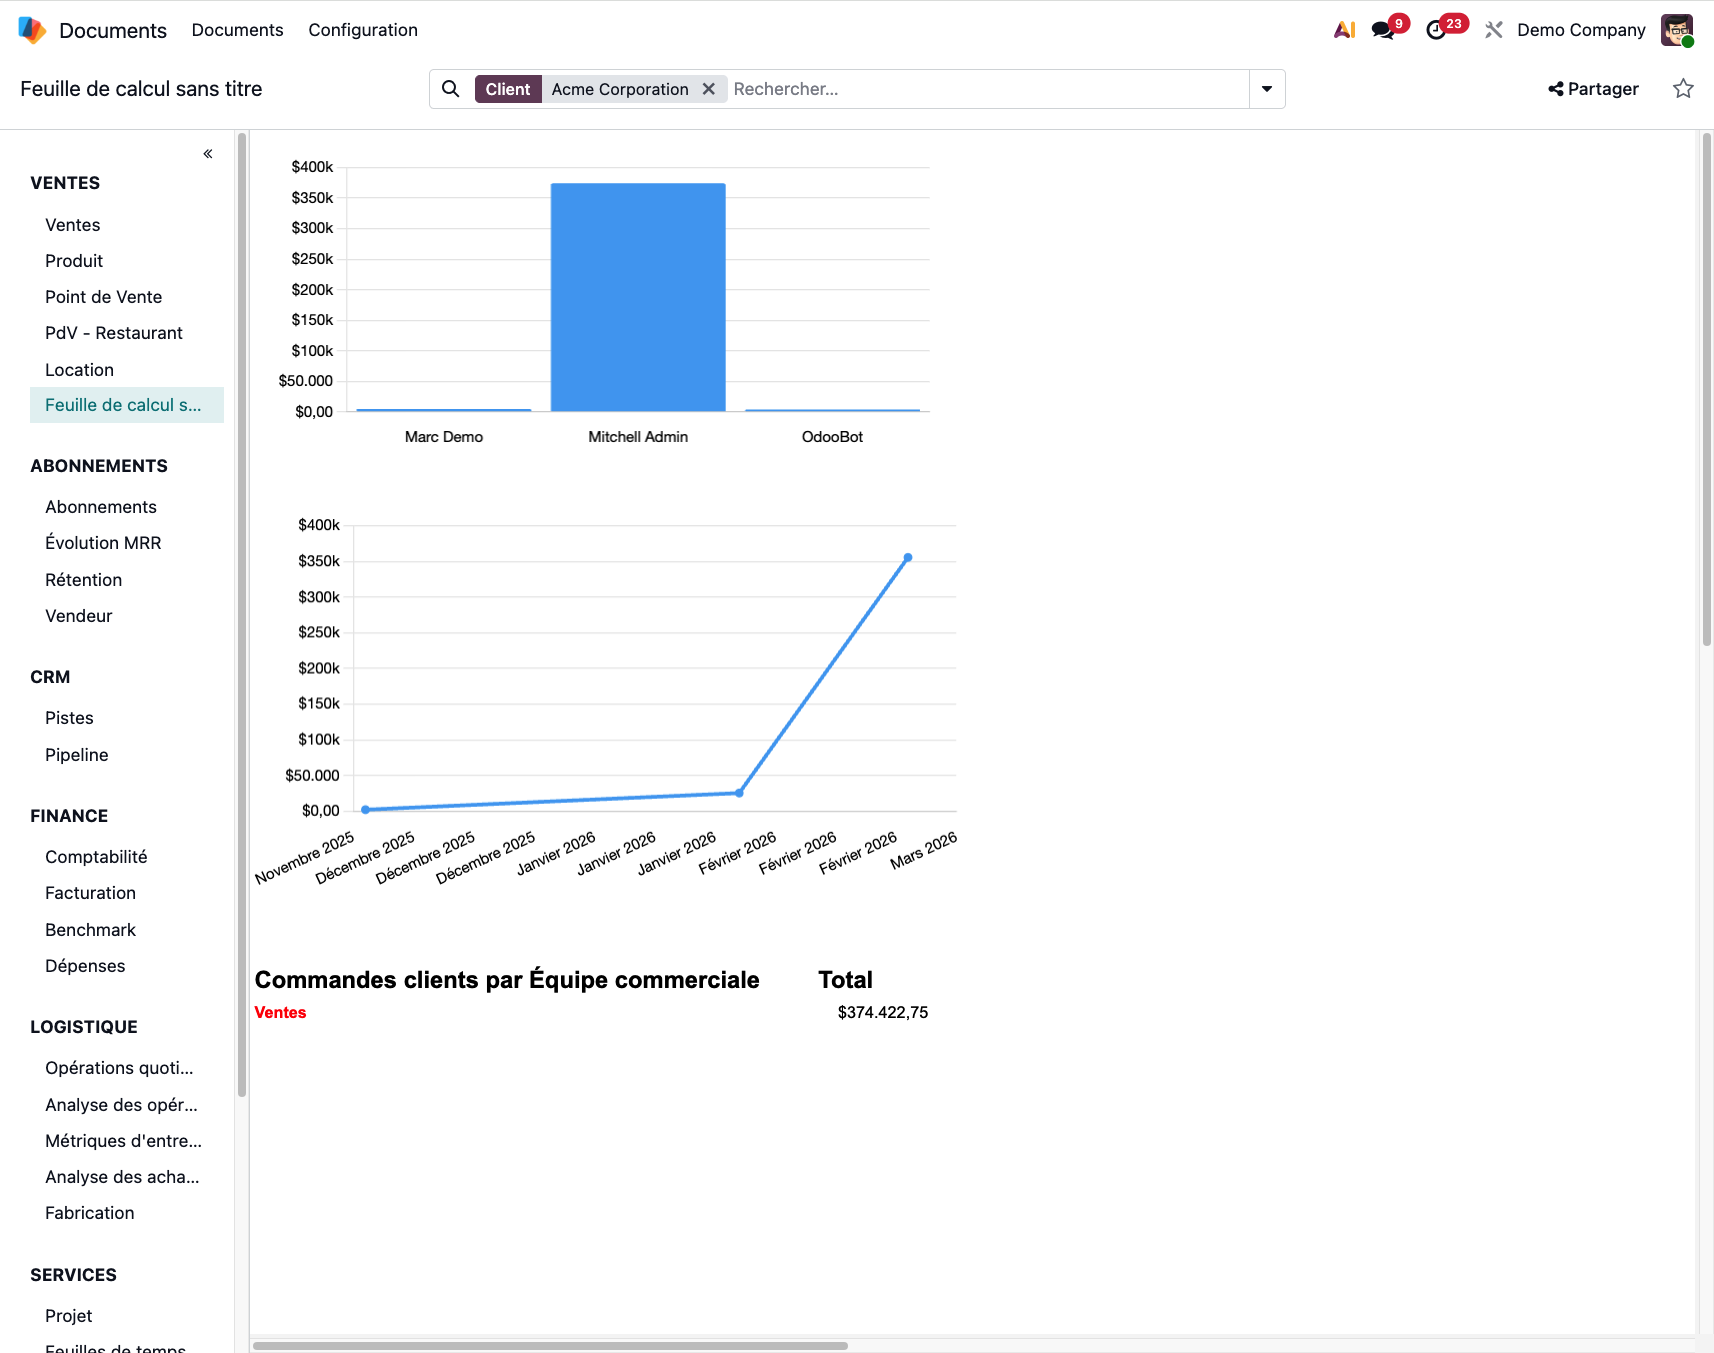This screenshot has width=1714, height=1353.
Task: Expand the search options dropdown arrow
Action: coord(1266,89)
